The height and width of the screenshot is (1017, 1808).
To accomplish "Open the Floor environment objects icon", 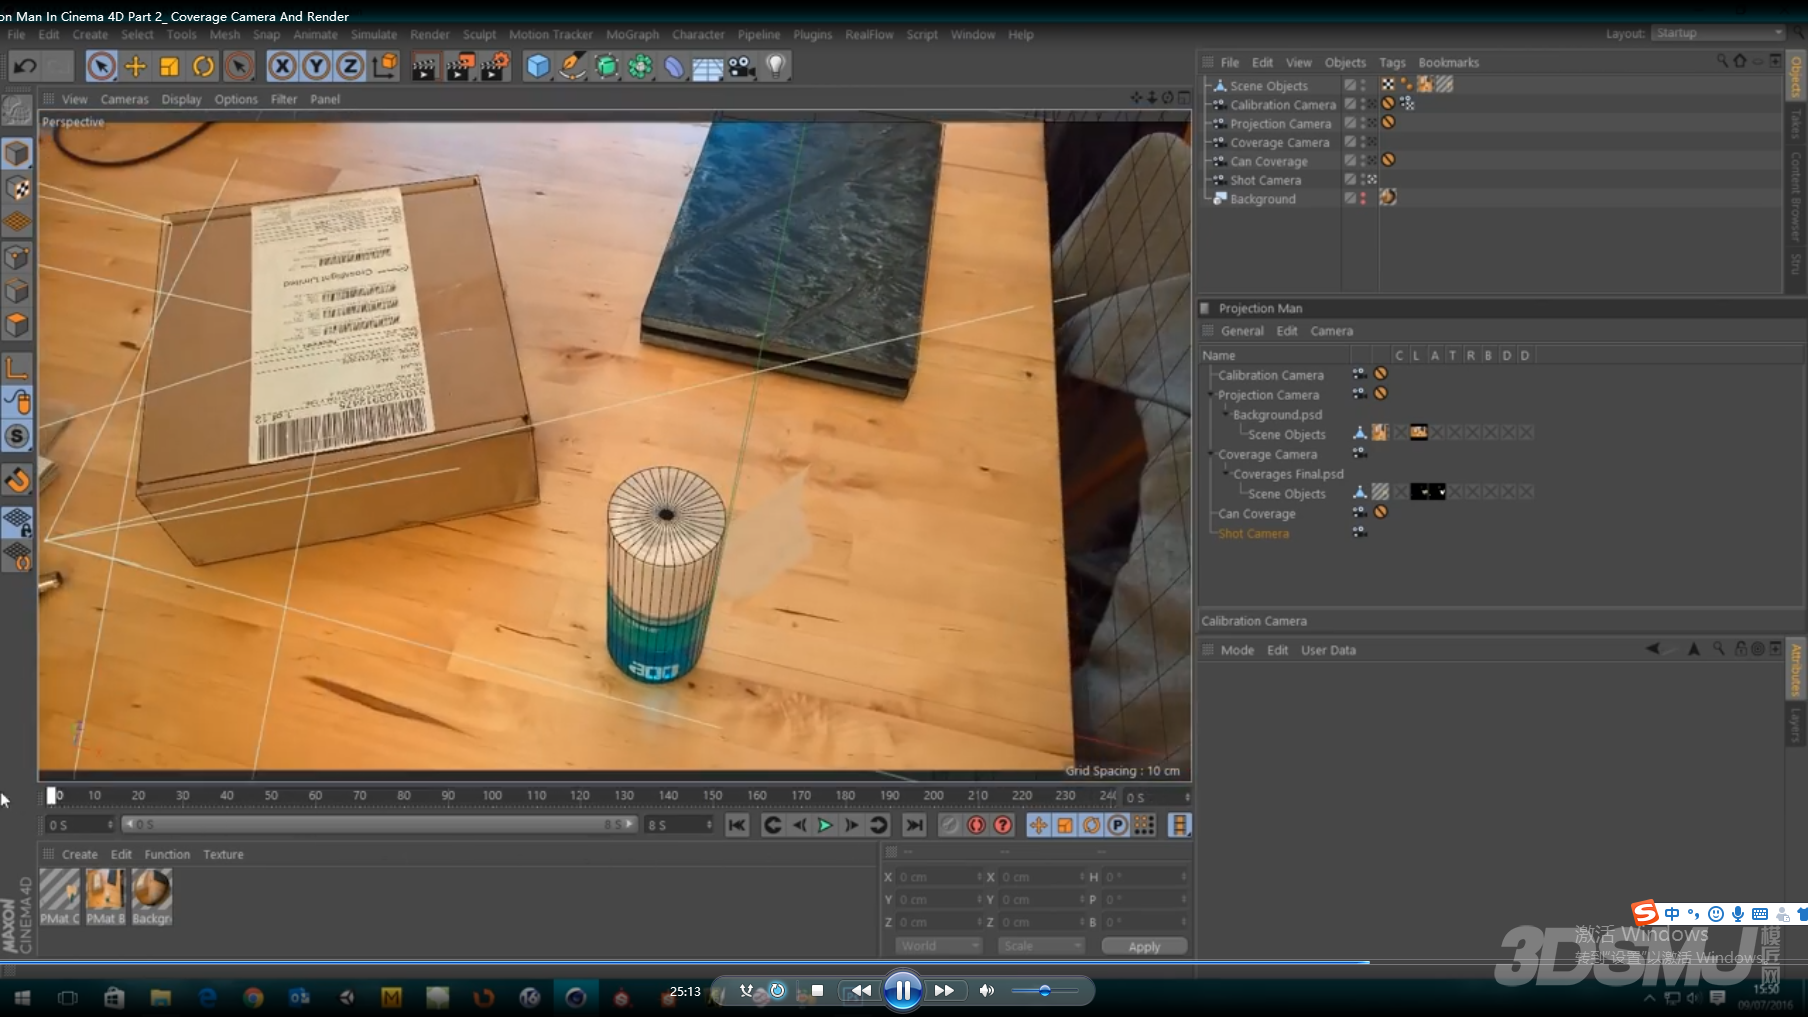I will click(708, 67).
